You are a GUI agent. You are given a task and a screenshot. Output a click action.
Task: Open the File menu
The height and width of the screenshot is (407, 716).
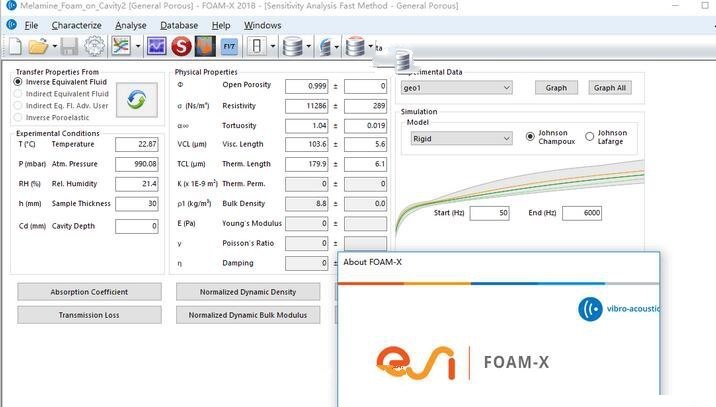pos(31,25)
